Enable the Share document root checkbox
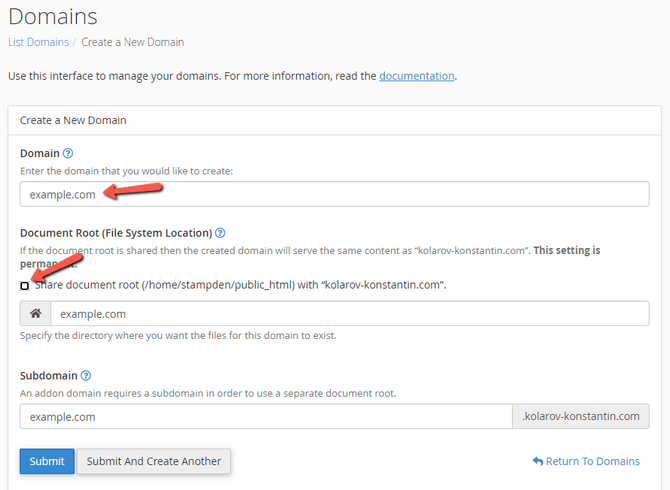Viewport: 670px width, 490px height. pyautogui.click(x=25, y=286)
